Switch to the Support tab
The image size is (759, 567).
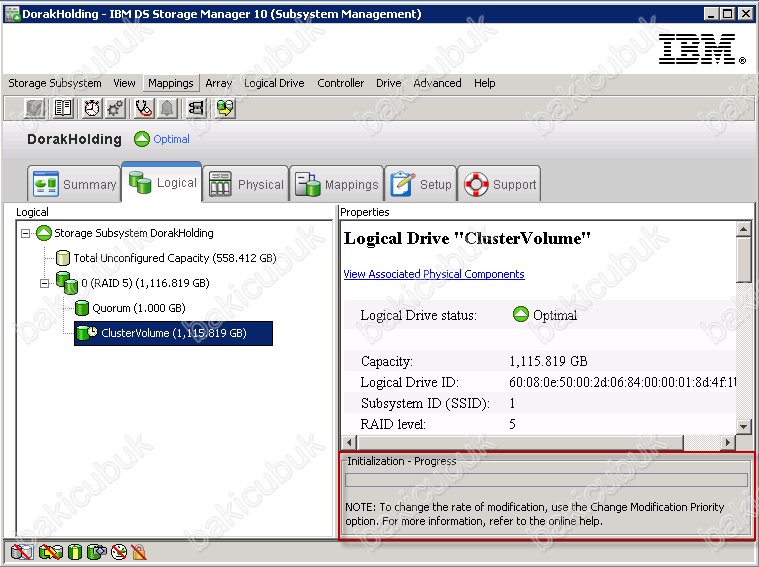pyautogui.click(x=499, y=184)
